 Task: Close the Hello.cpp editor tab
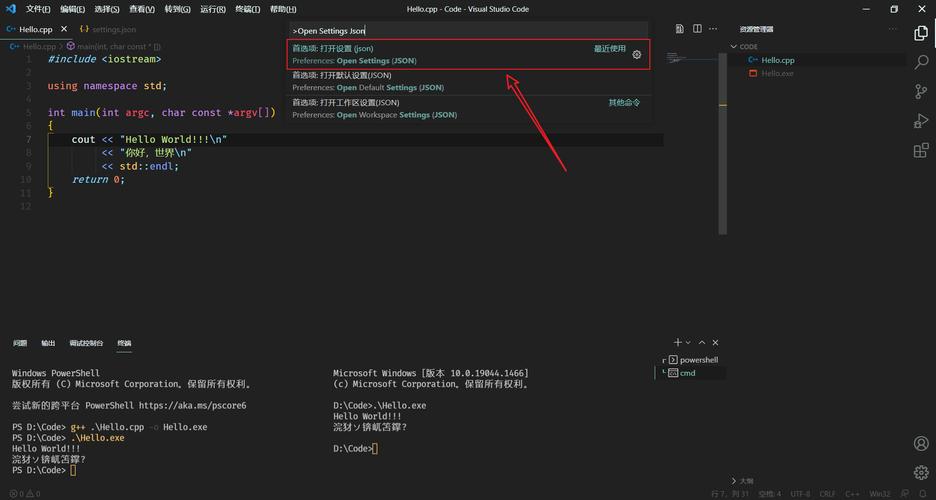[x=64, y=29]
